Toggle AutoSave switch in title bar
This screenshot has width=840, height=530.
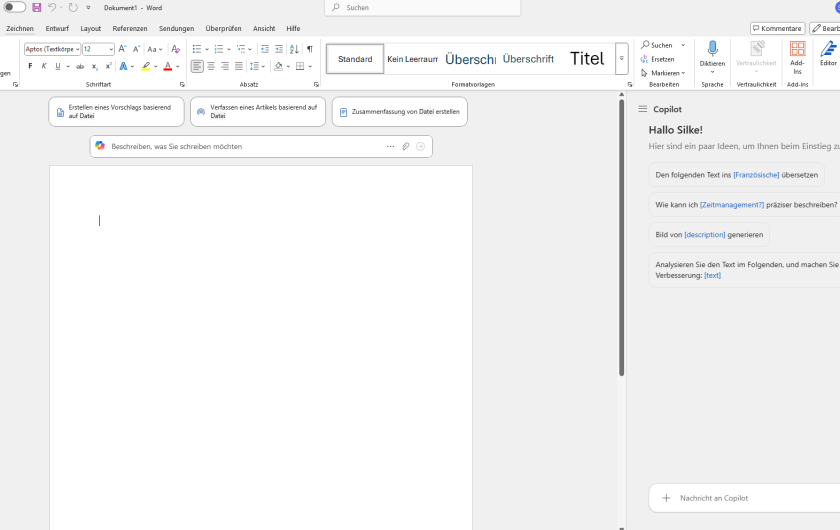[x=14, y=7]
